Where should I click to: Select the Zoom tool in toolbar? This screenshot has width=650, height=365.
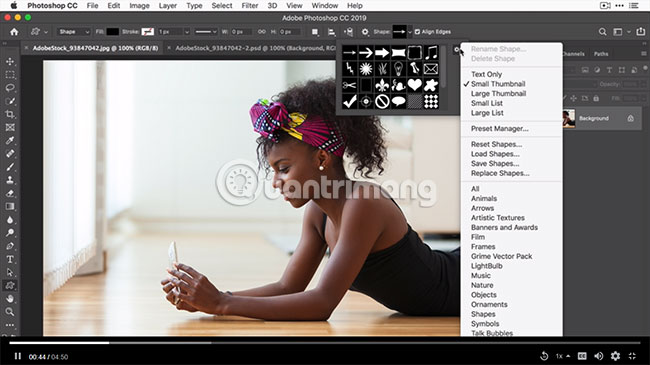coord(10,311)
